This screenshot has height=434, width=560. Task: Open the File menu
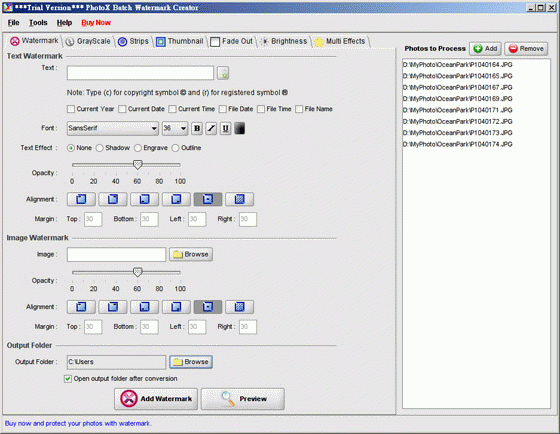pos(14,23)
